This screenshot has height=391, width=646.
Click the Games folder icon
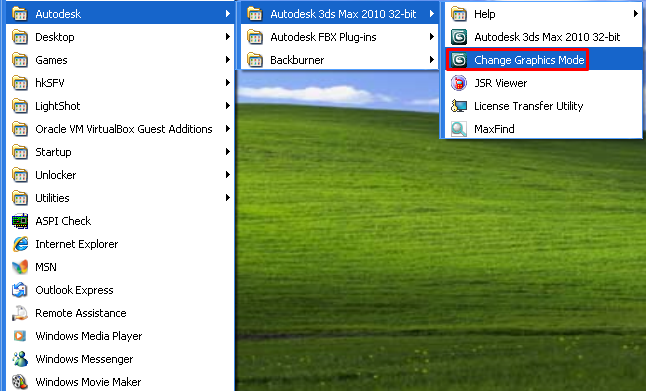20,60
